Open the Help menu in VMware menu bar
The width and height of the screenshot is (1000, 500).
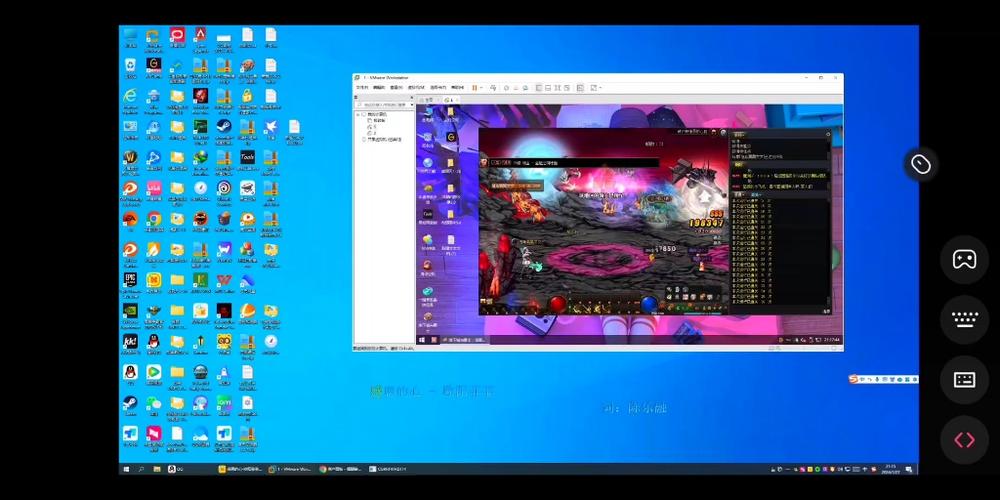pyautogui.click(x=458, y=87)
